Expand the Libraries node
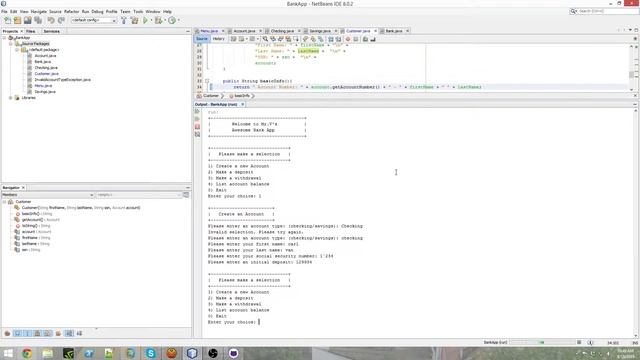This screenshot has width=640, height=360. click(11, 98)
